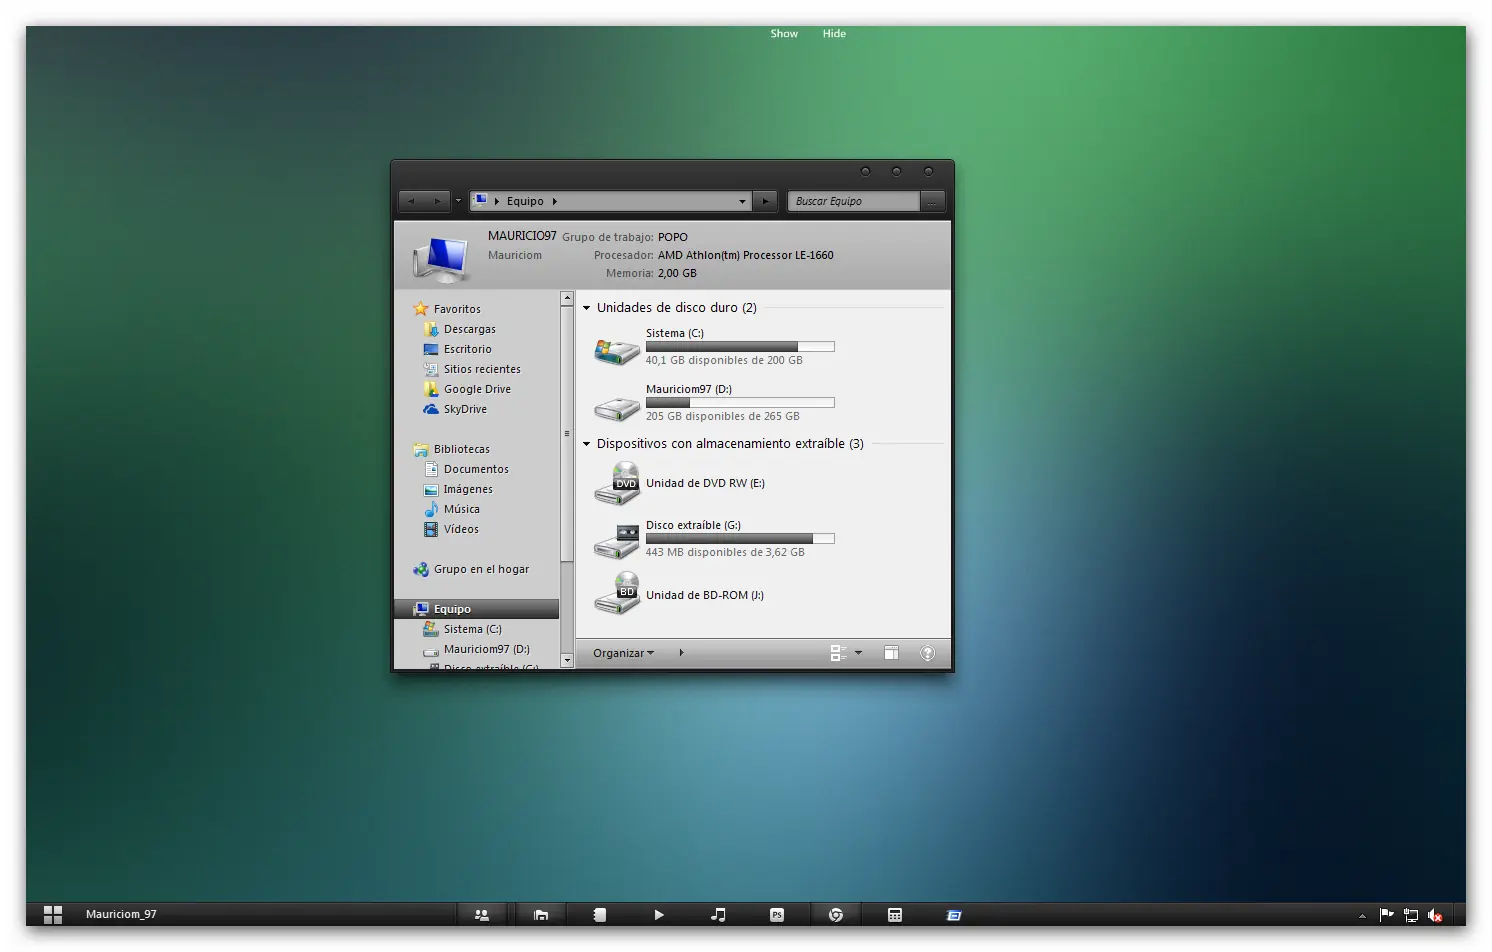Click the muted volume tray icon
This screenshot has width=1492, height=952.
1435,915
